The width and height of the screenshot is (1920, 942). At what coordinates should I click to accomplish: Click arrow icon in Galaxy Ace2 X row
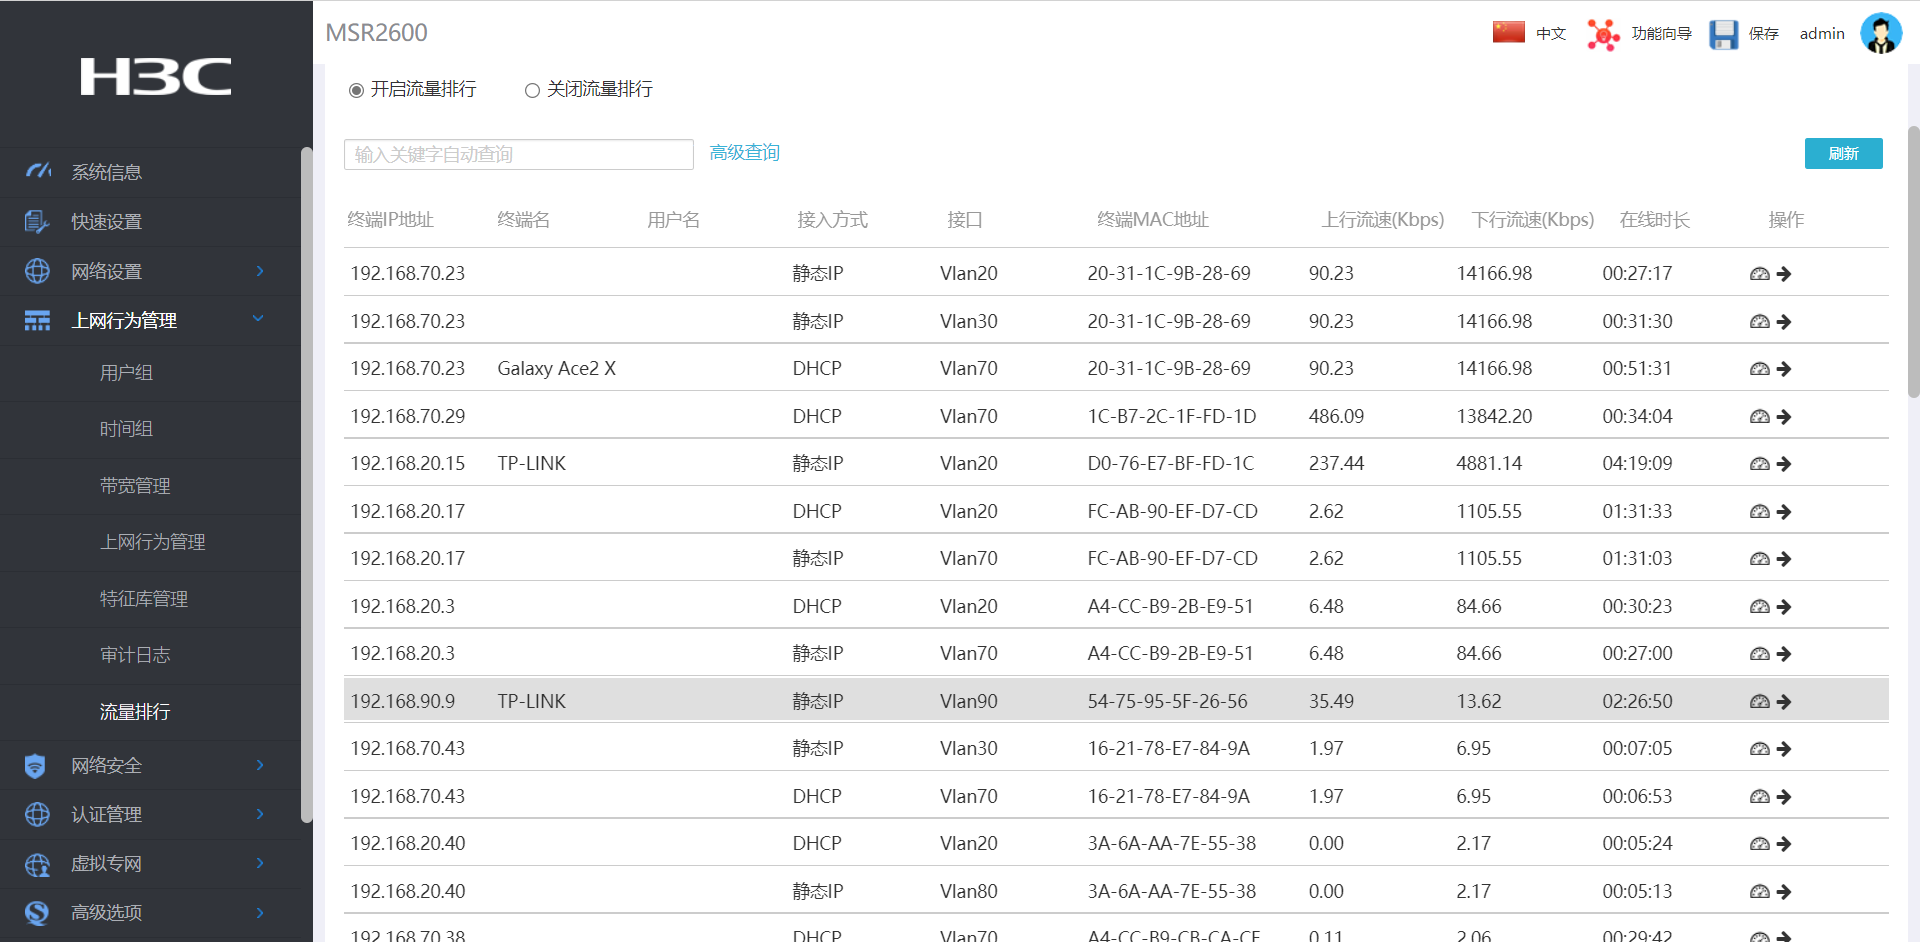pyautogui.click(x=1784, y=369)
